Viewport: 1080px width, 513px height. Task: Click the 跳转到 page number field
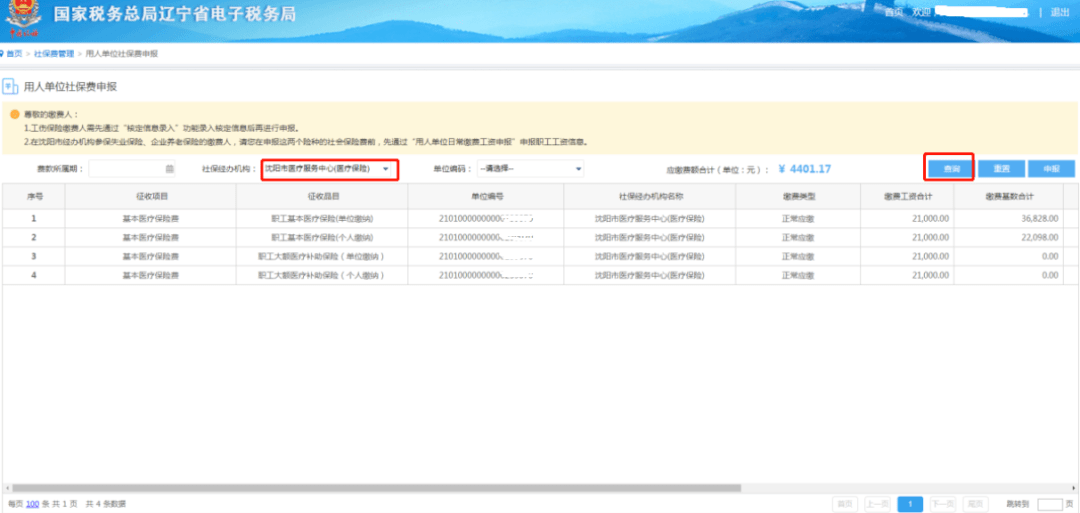(1050, 504)
